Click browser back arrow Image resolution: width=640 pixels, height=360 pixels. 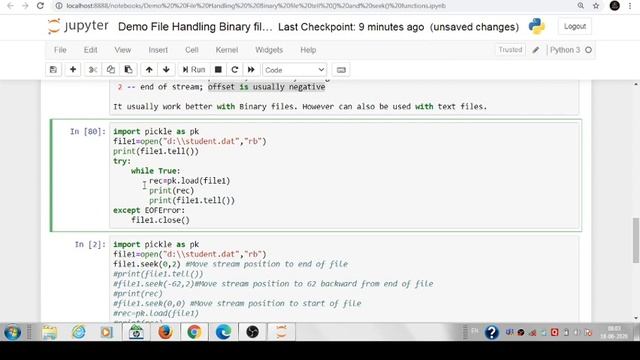[11, 6]
